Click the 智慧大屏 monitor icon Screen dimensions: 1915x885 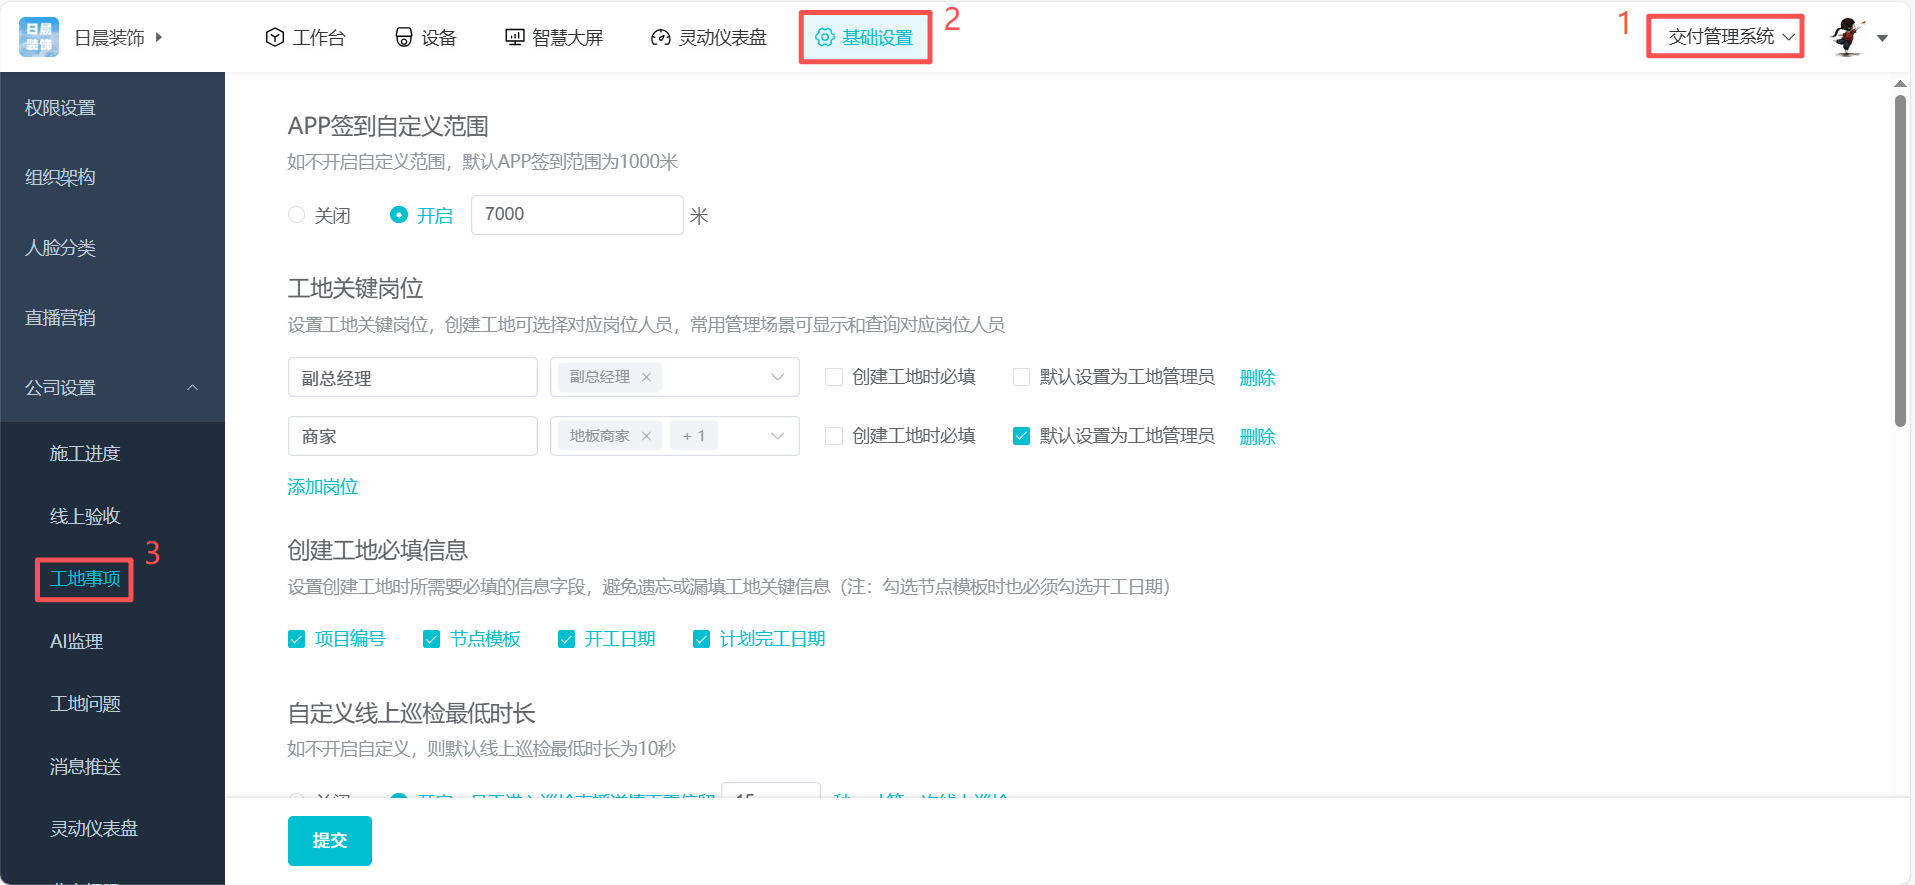pyautogui.click(x=515, y=37)
